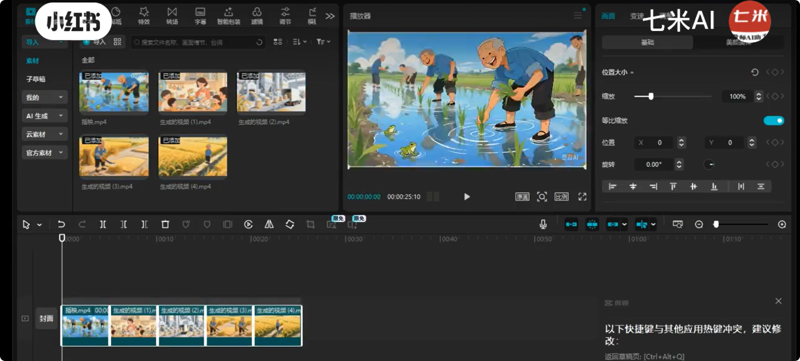
Task: Open the 字幕 subtitles tab
Action: (200, 15)
